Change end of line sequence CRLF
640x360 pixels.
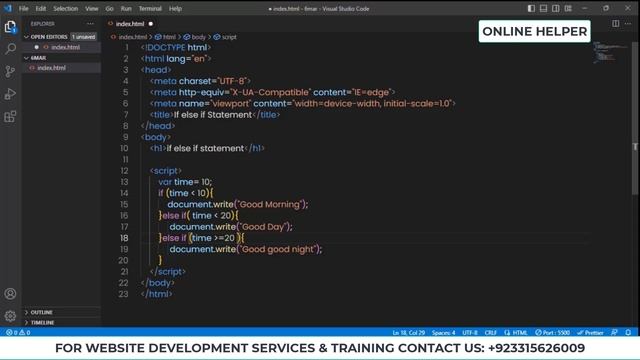[491, 333]
